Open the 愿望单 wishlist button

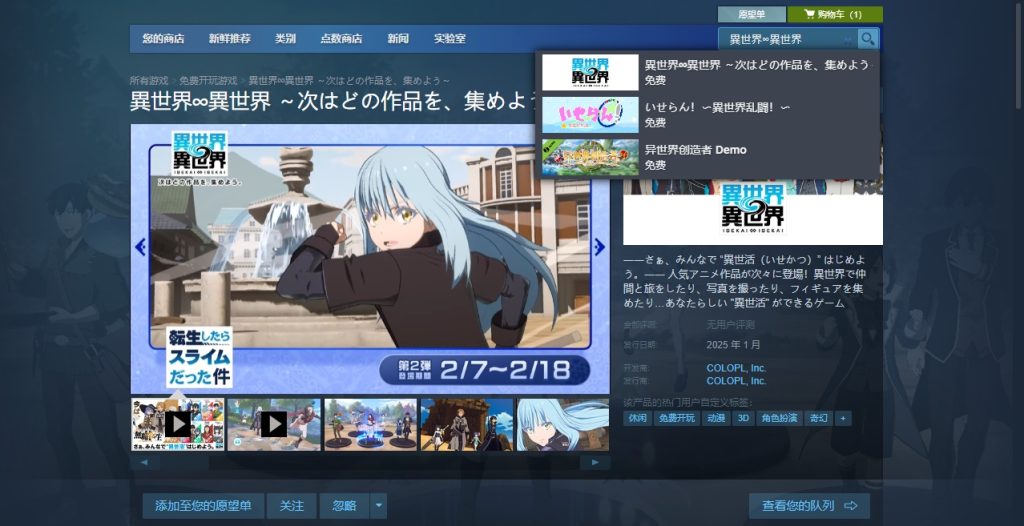752,14
